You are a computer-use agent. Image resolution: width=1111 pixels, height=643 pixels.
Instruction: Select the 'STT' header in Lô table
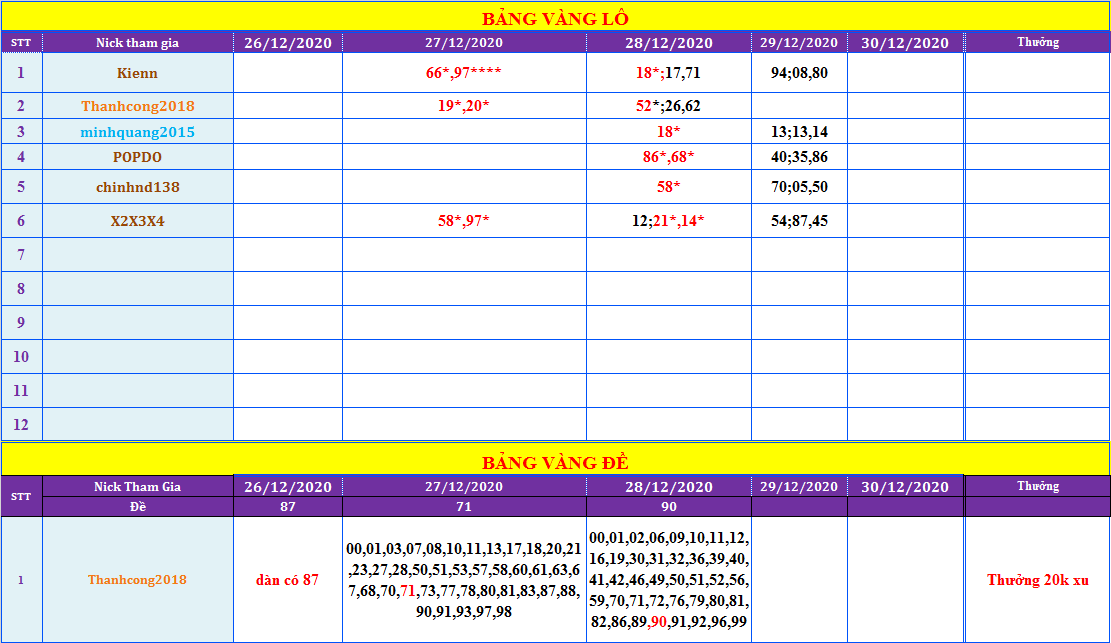(21, 43)
